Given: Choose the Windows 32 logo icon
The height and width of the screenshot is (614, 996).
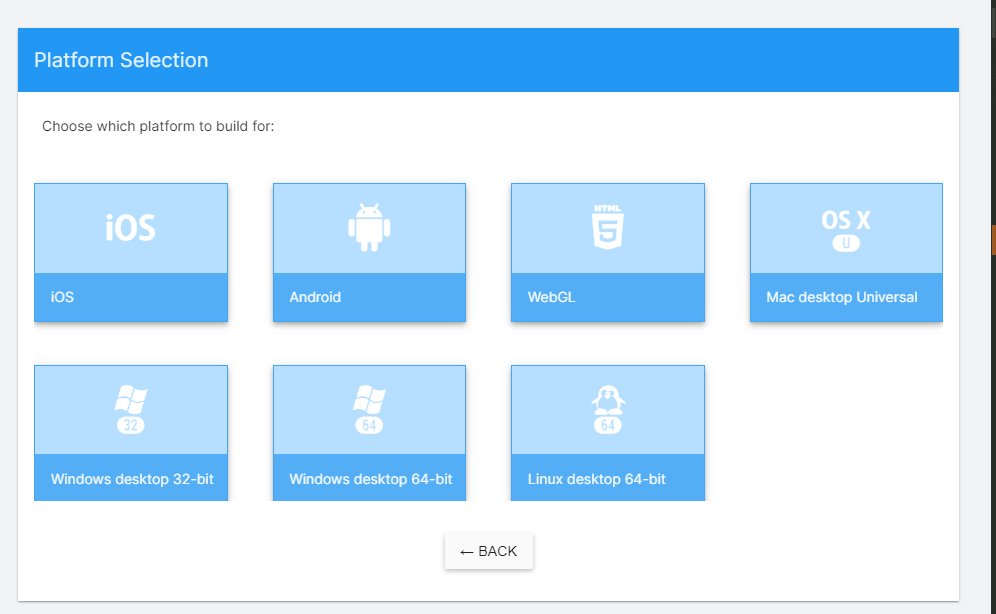Looking at the screenshot, I should pyautogui.click(x=131, y=410).
